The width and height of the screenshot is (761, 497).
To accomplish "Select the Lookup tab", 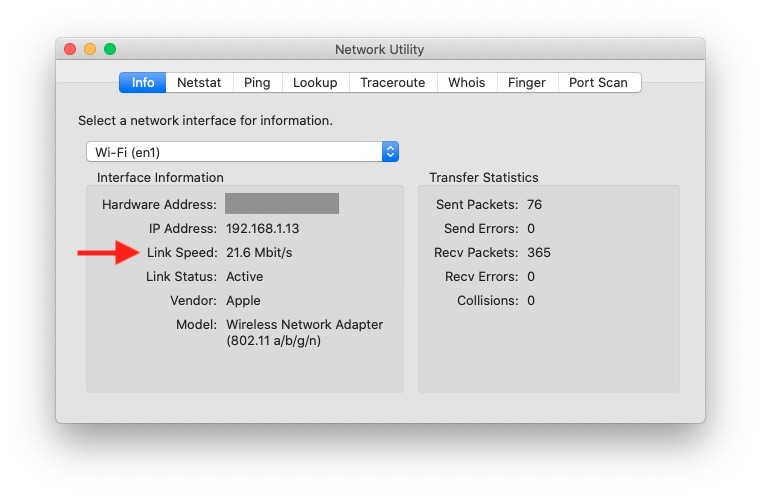I will click(x=315, y=83).
